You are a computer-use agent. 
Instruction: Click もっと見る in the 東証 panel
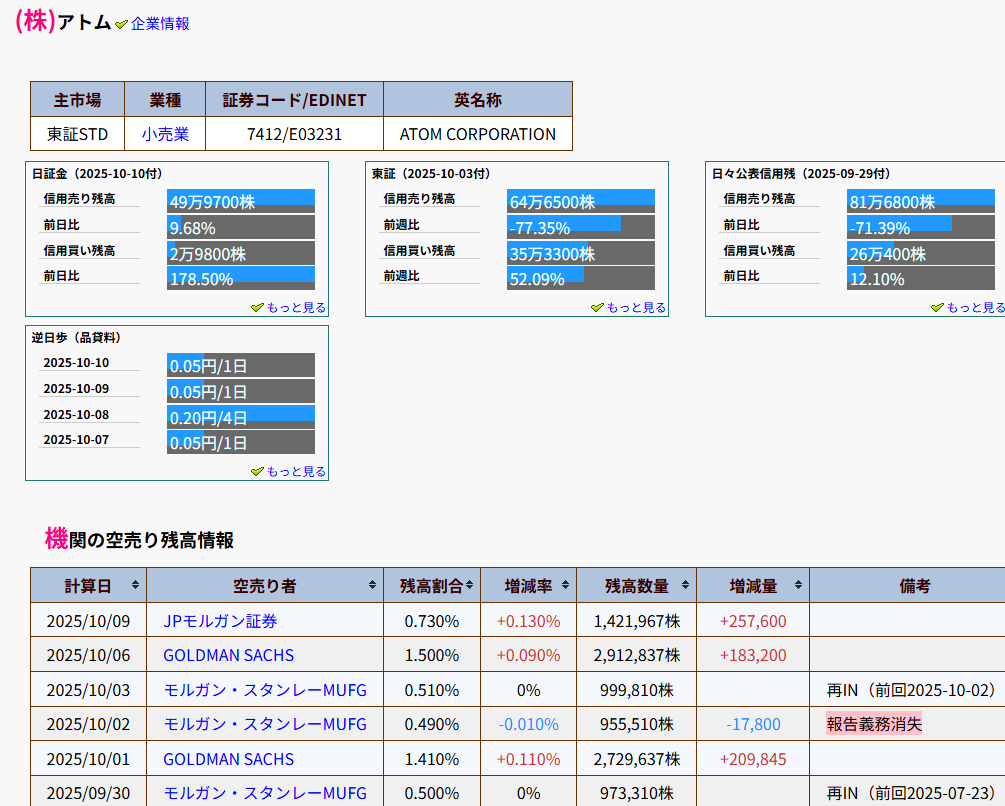[x=636, y=307]
